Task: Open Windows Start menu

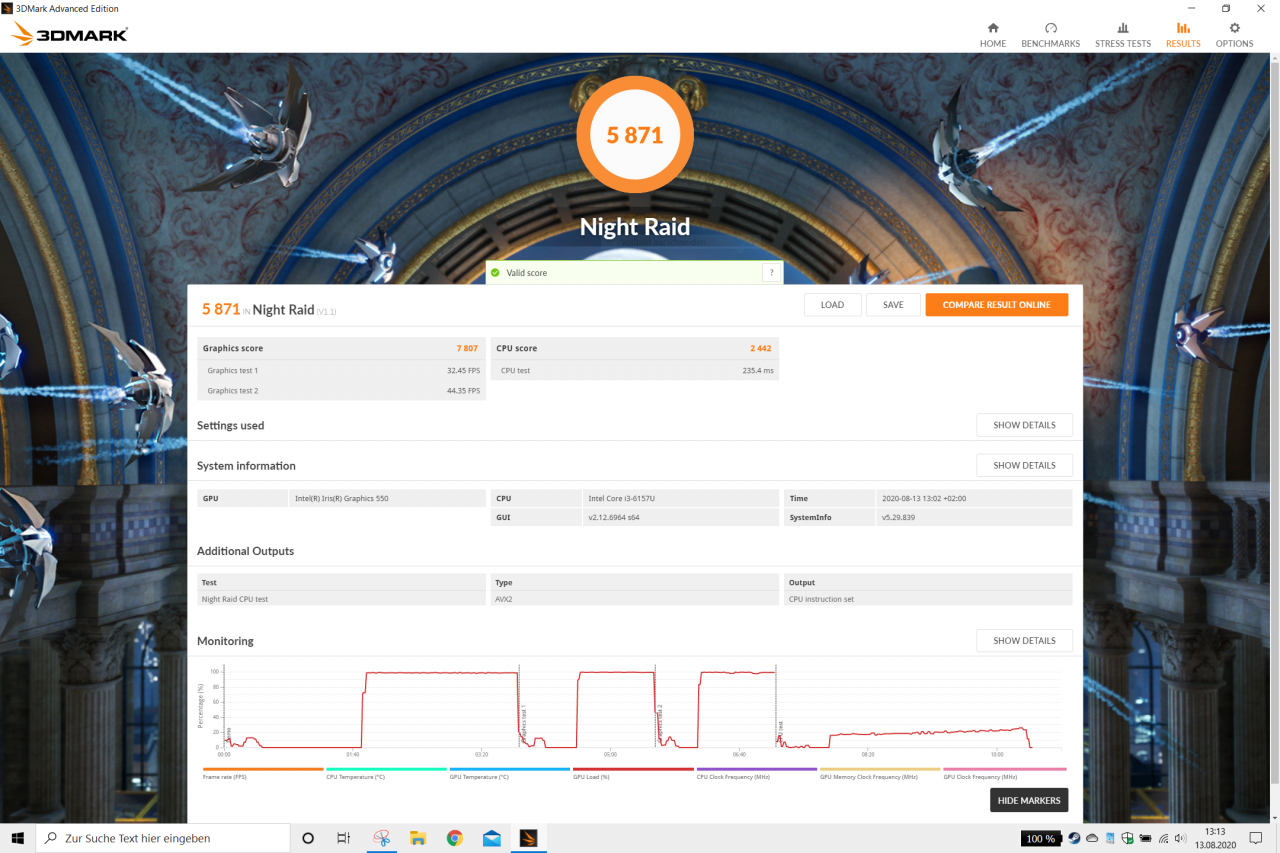Action: (x=17, y=838)
